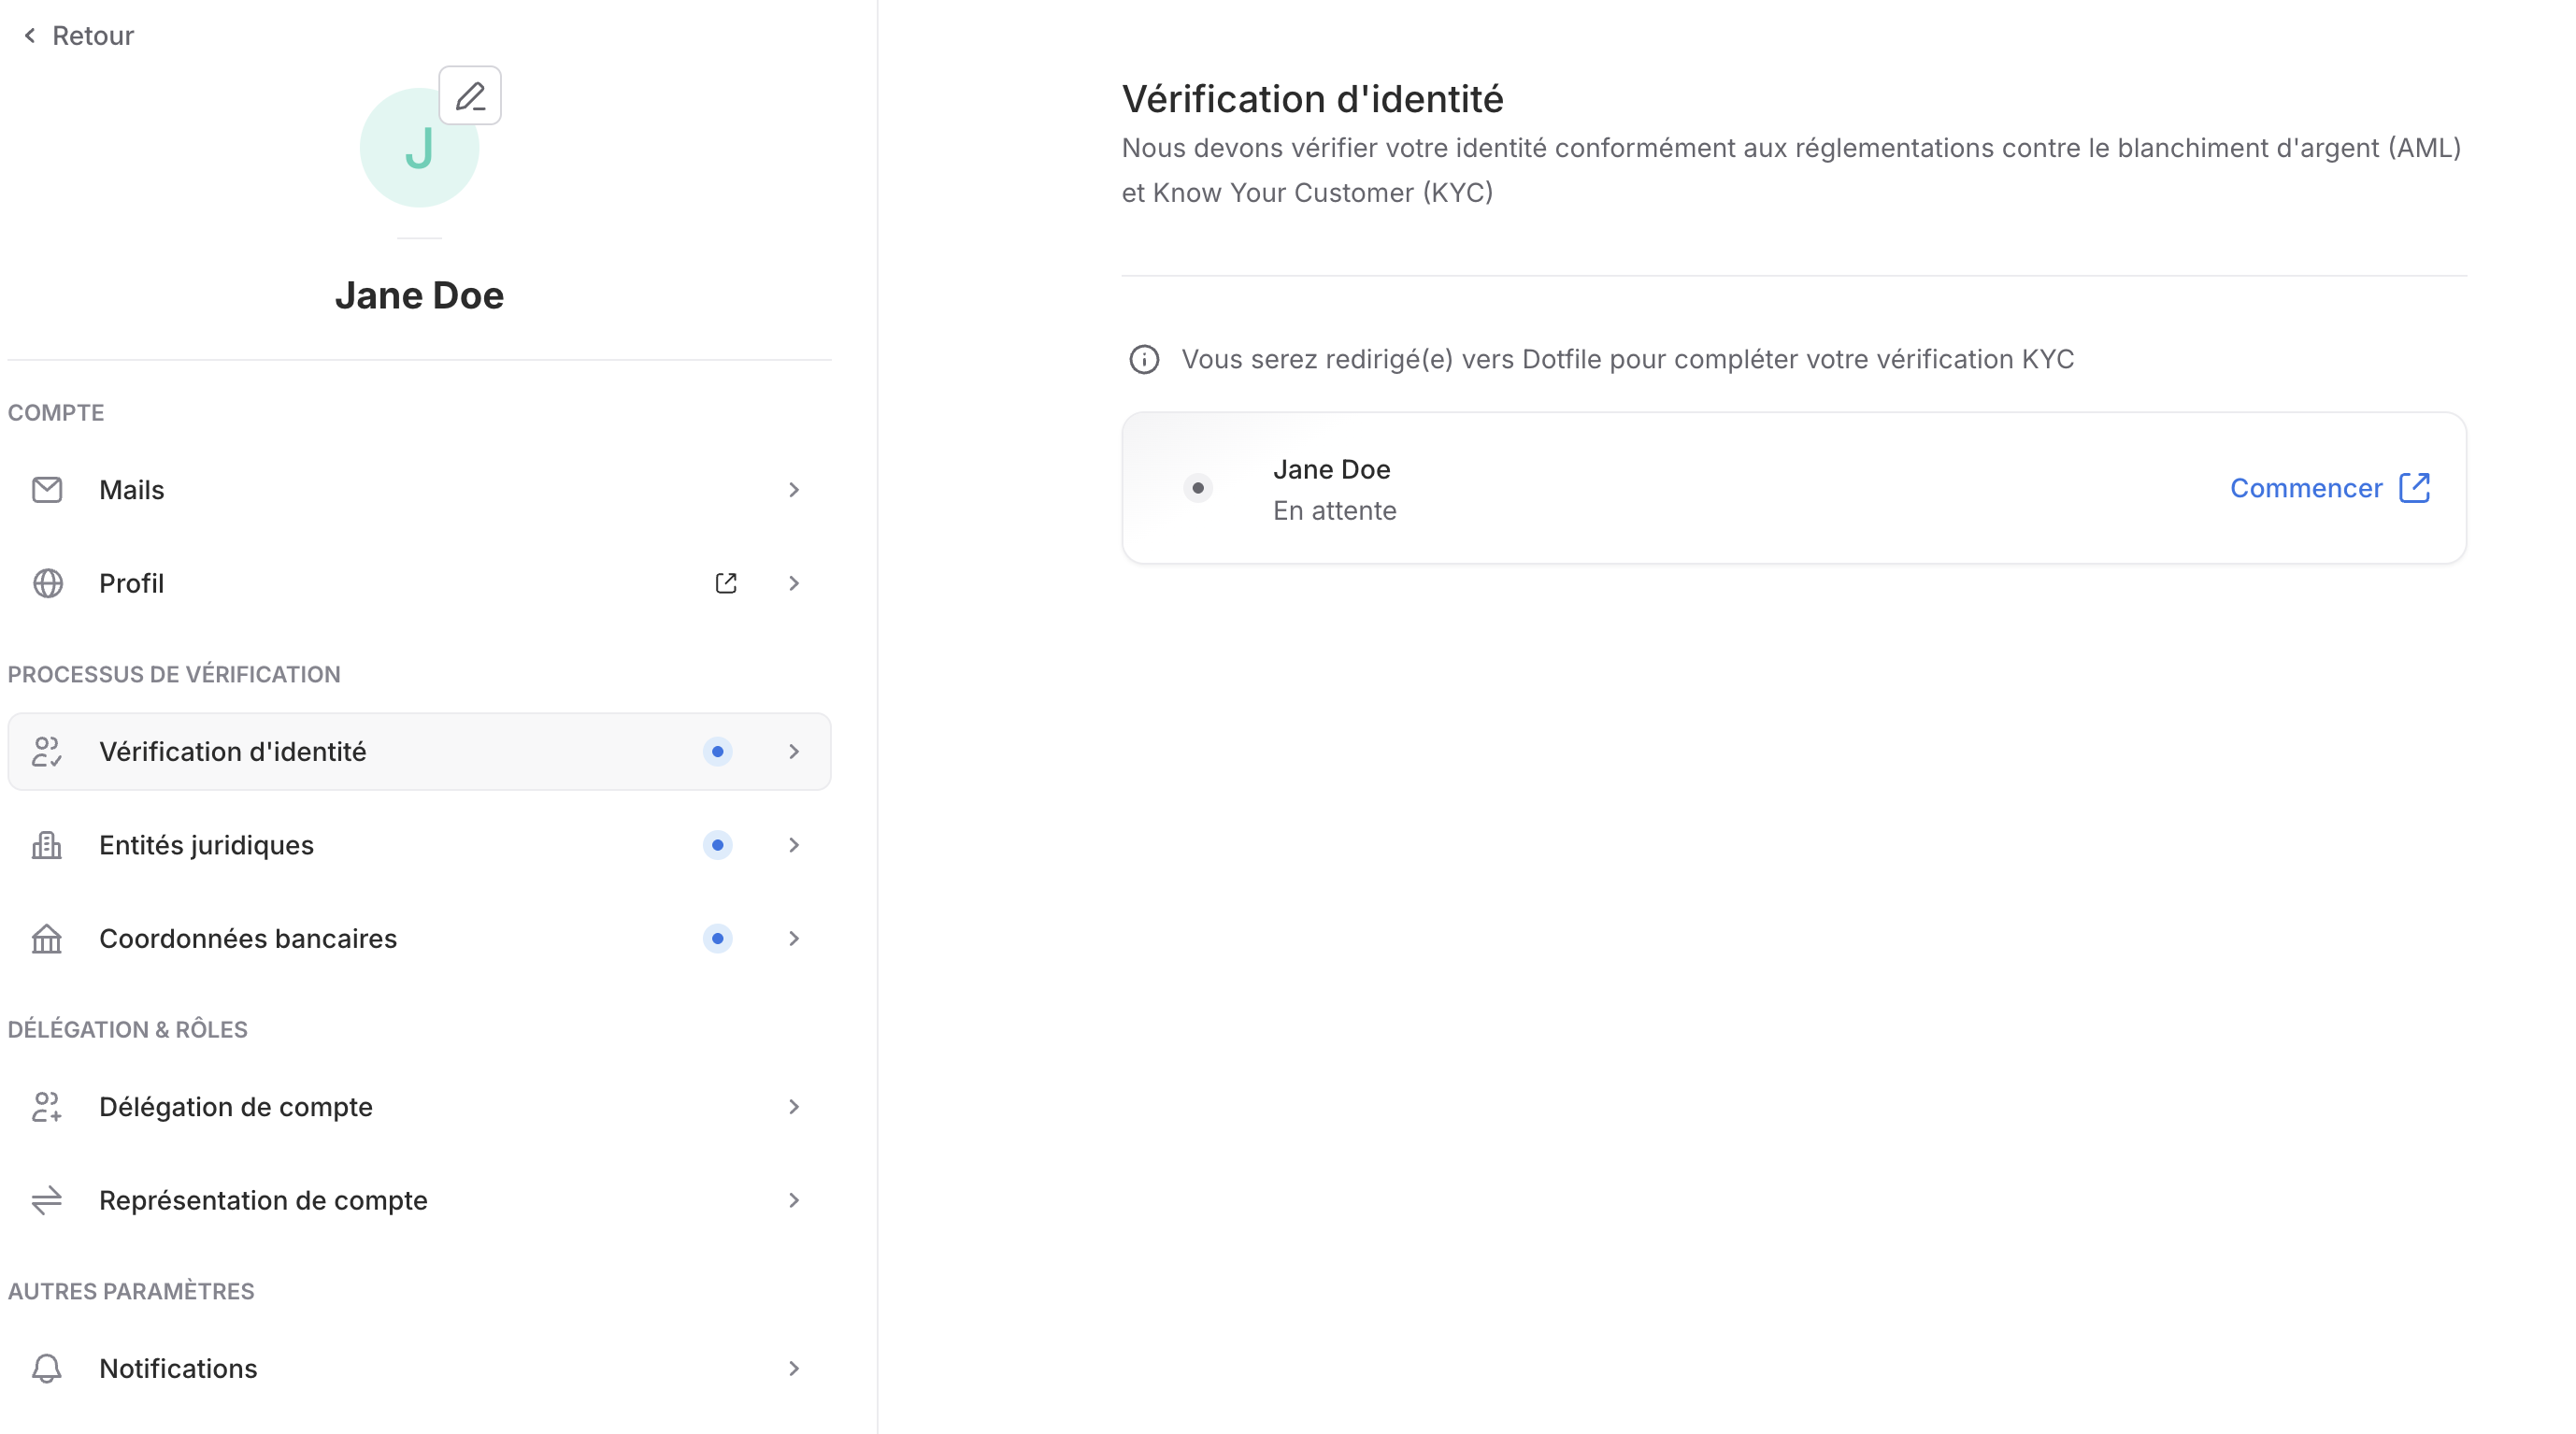Click the Vérification d'identité page heading
This screenshot has height=1434, width=2576.
click(1312, 99)
